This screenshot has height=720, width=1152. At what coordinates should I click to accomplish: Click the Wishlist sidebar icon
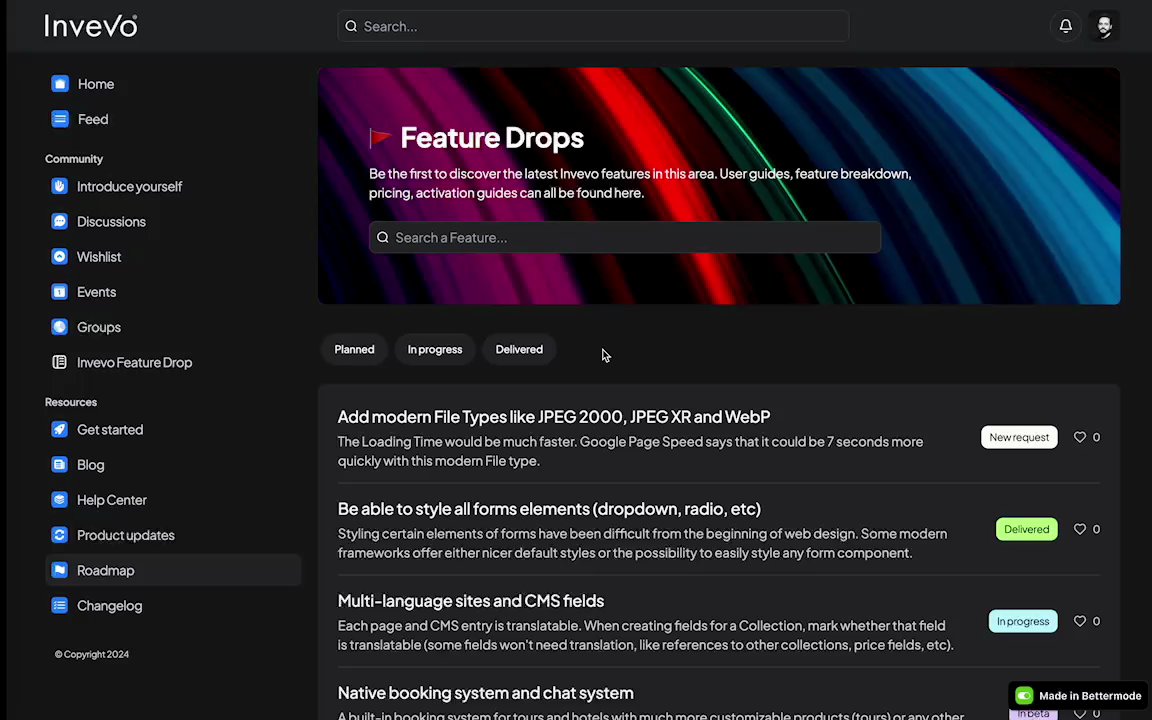click(60, 257)
